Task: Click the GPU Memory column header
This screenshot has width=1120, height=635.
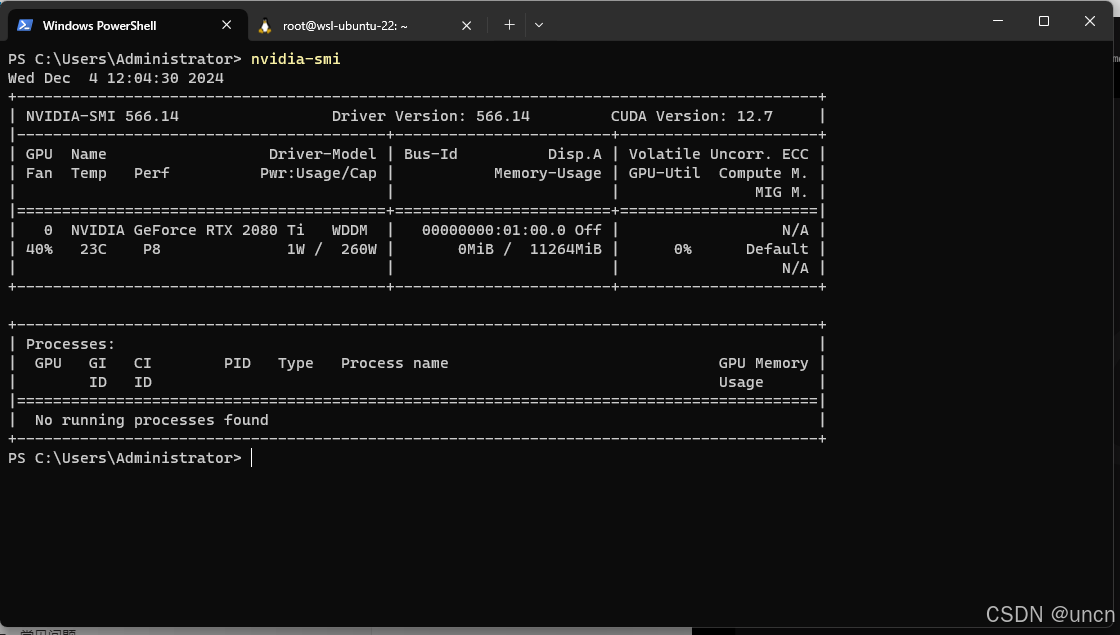Action: point(764,364)
